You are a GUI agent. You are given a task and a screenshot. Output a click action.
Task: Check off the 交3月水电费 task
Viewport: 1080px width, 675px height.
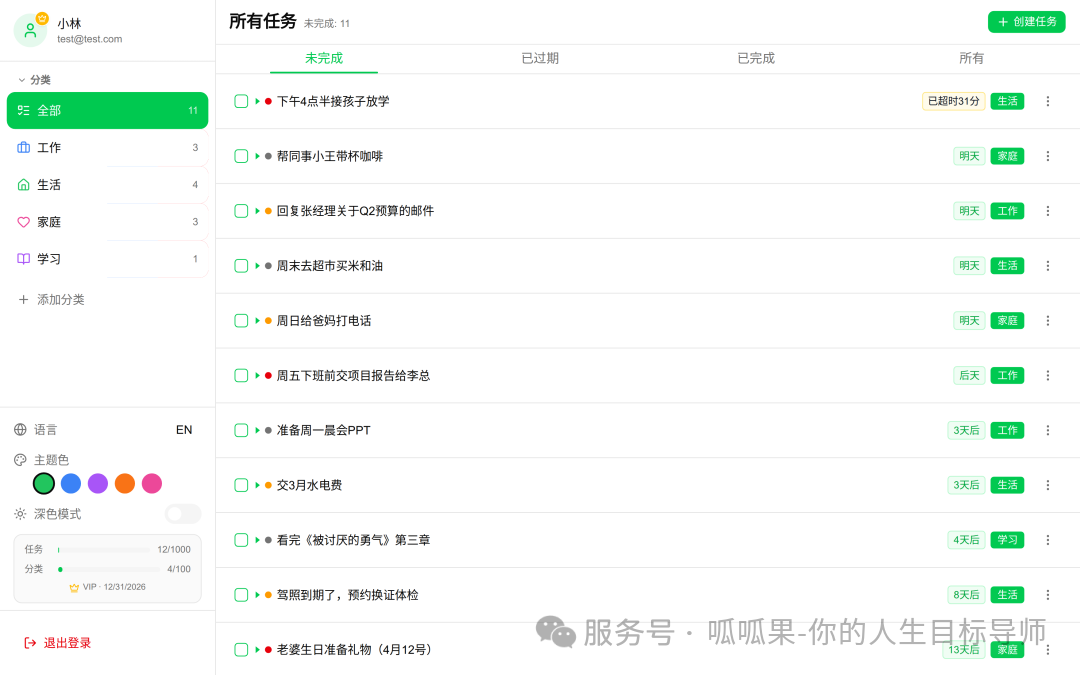point(241,485)
